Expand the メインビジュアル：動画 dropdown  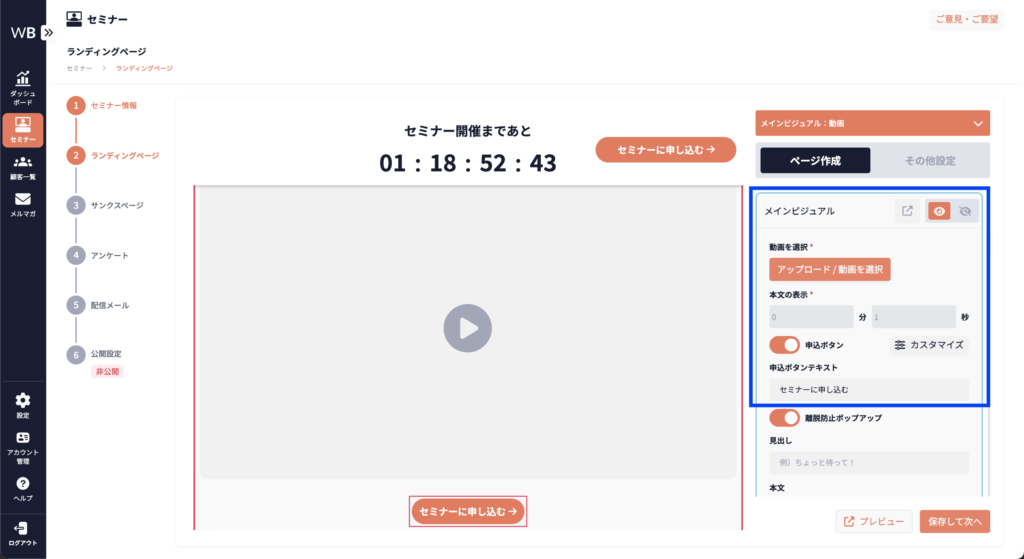point(977,124)
